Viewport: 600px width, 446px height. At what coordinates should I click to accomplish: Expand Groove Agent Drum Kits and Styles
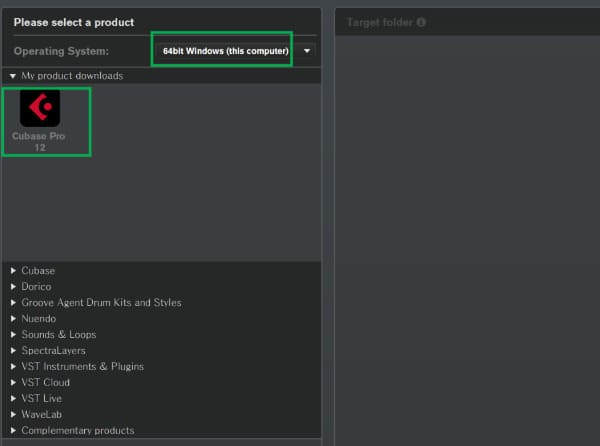(x=13, y=303)
